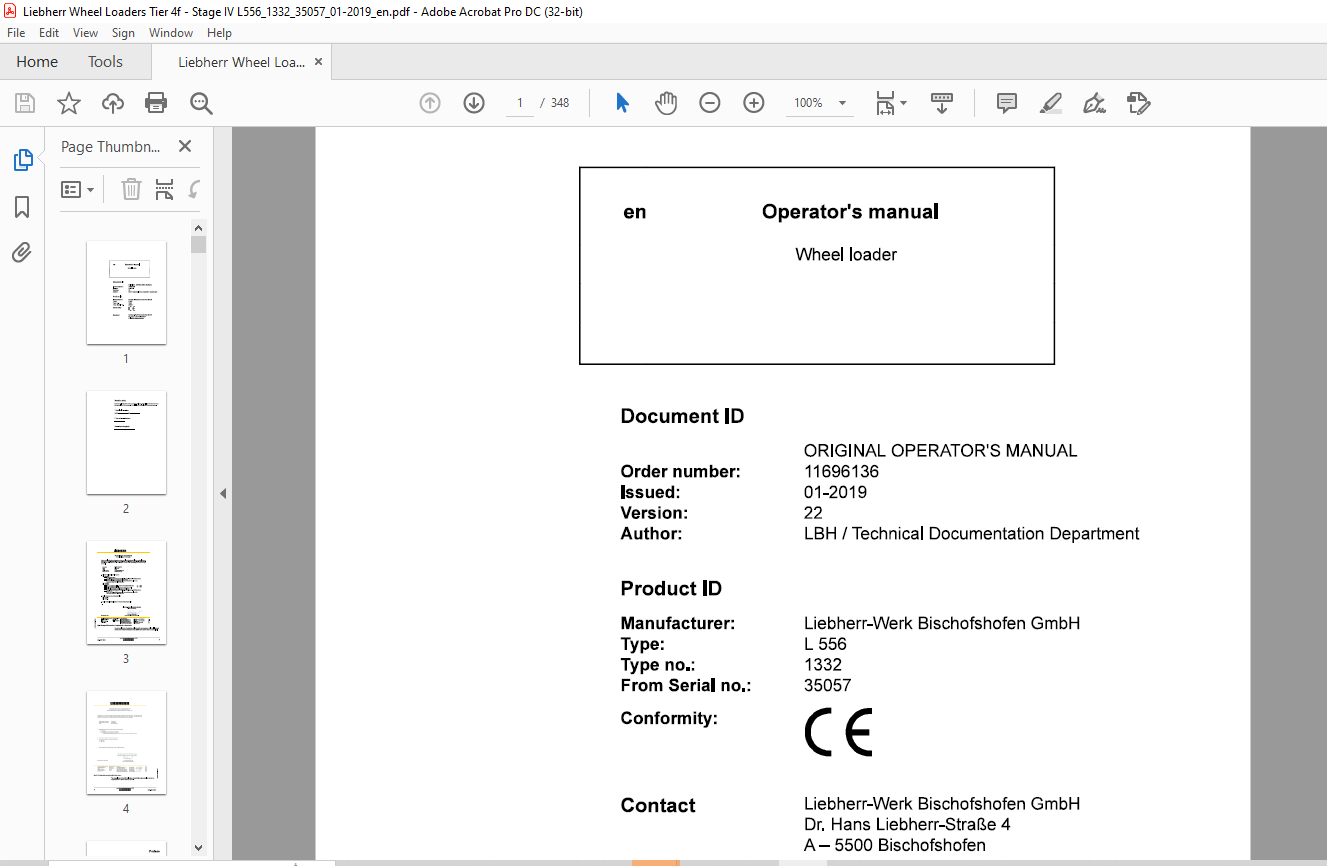Zoom out with minus icon
This screenshot has width=1327, height=866.
pyautogui.click(x=710, y=103)
